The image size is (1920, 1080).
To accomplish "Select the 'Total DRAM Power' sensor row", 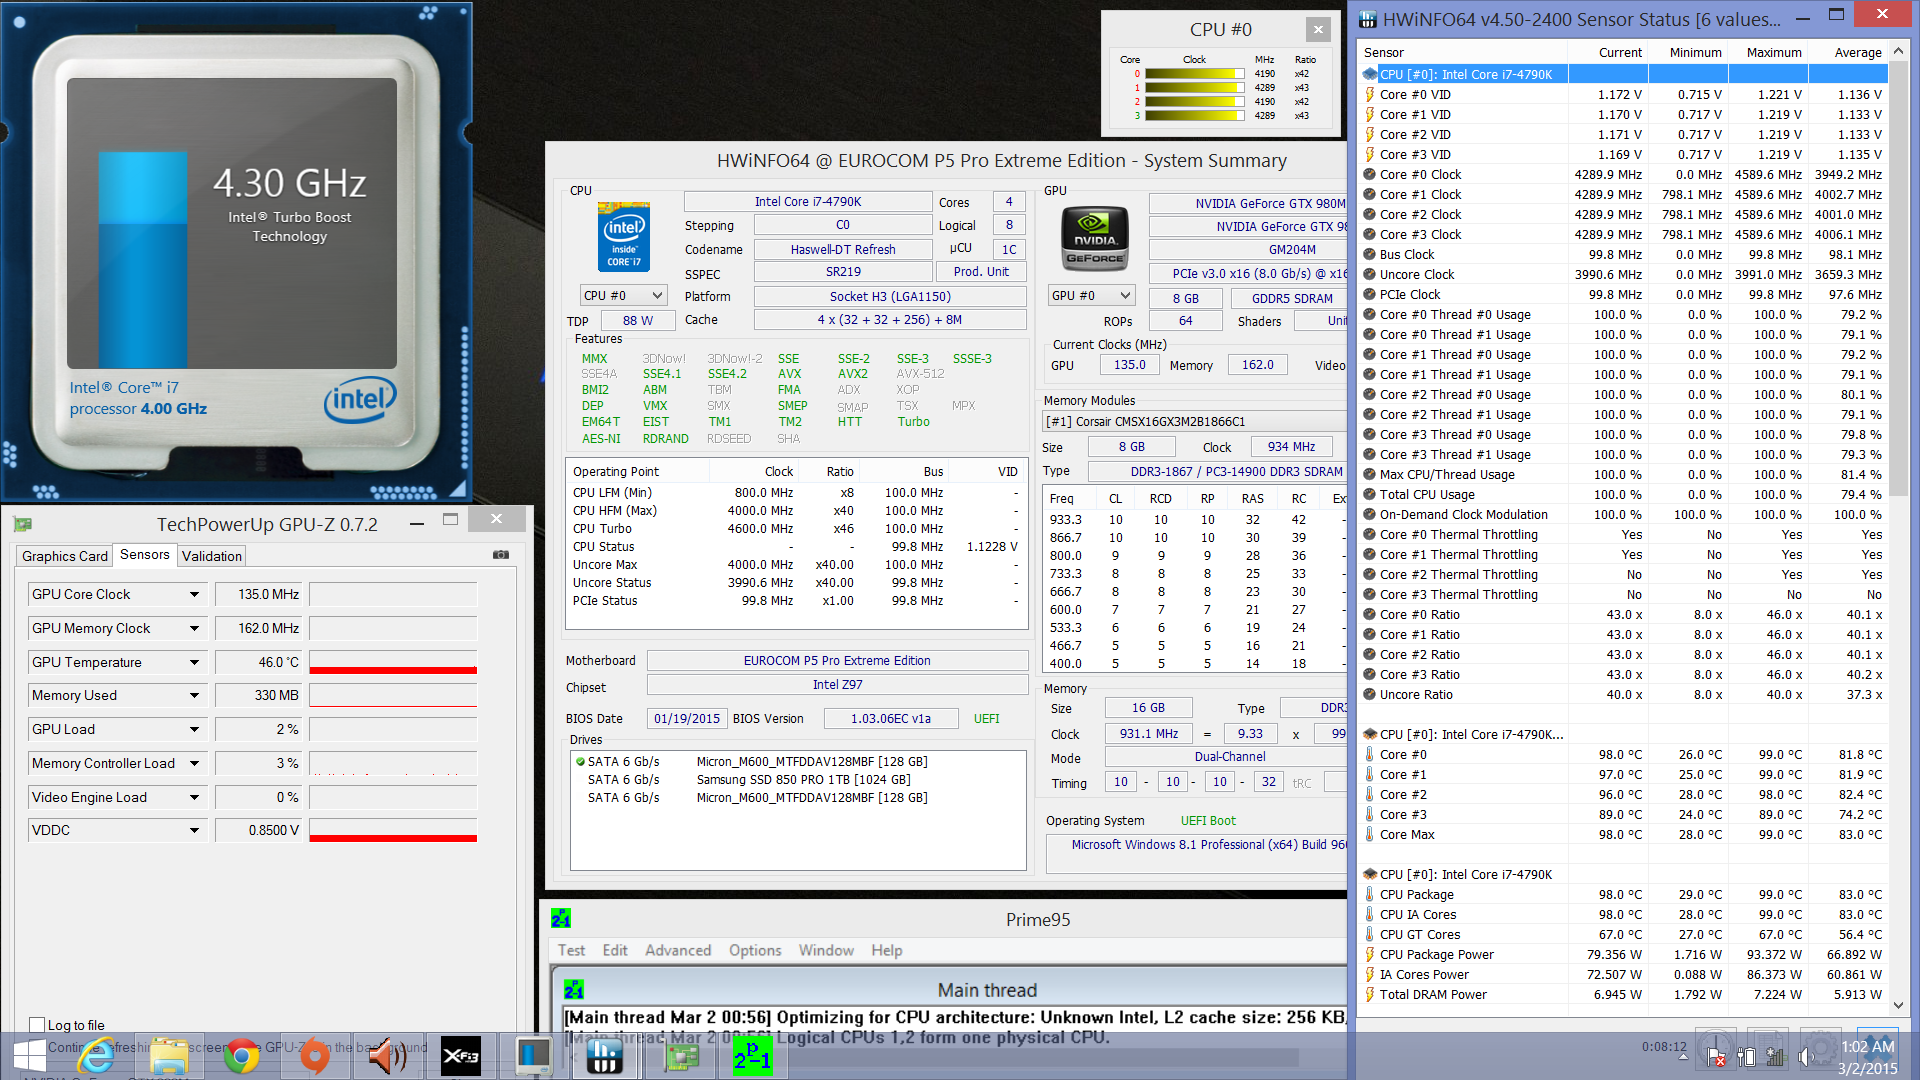I will [1623, 994].
